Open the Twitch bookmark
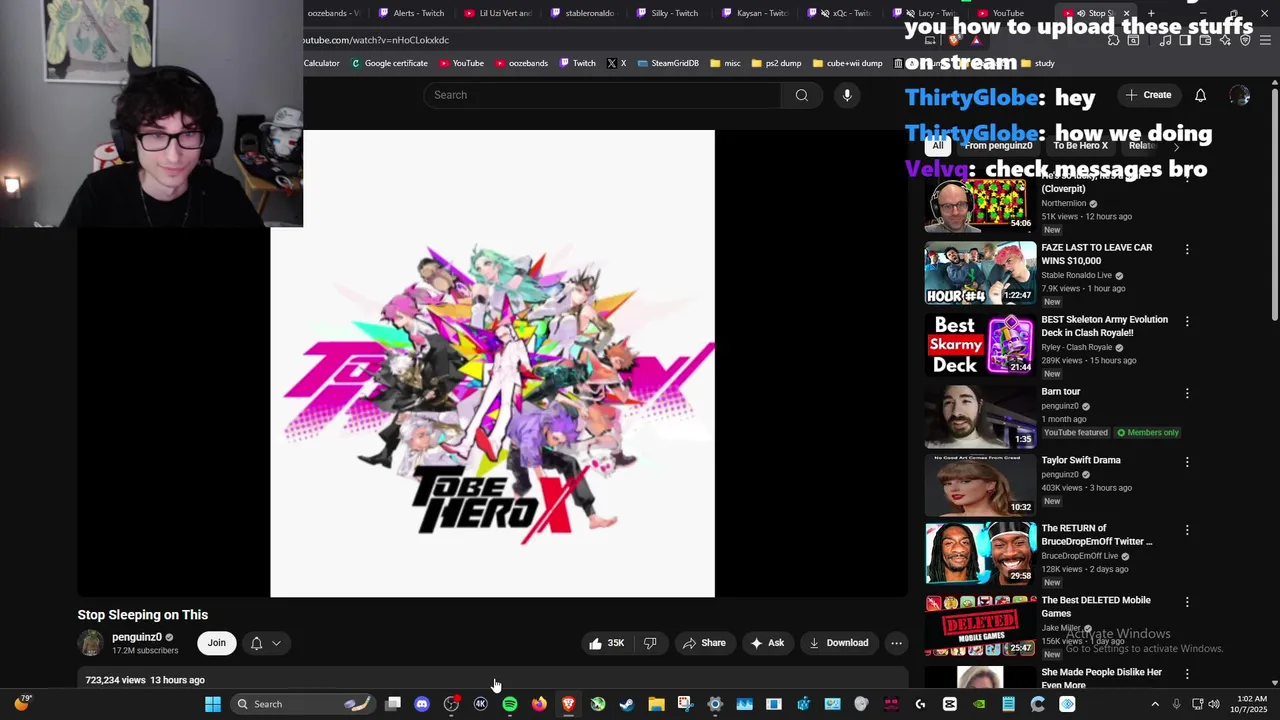 click(x=577, y=63)
